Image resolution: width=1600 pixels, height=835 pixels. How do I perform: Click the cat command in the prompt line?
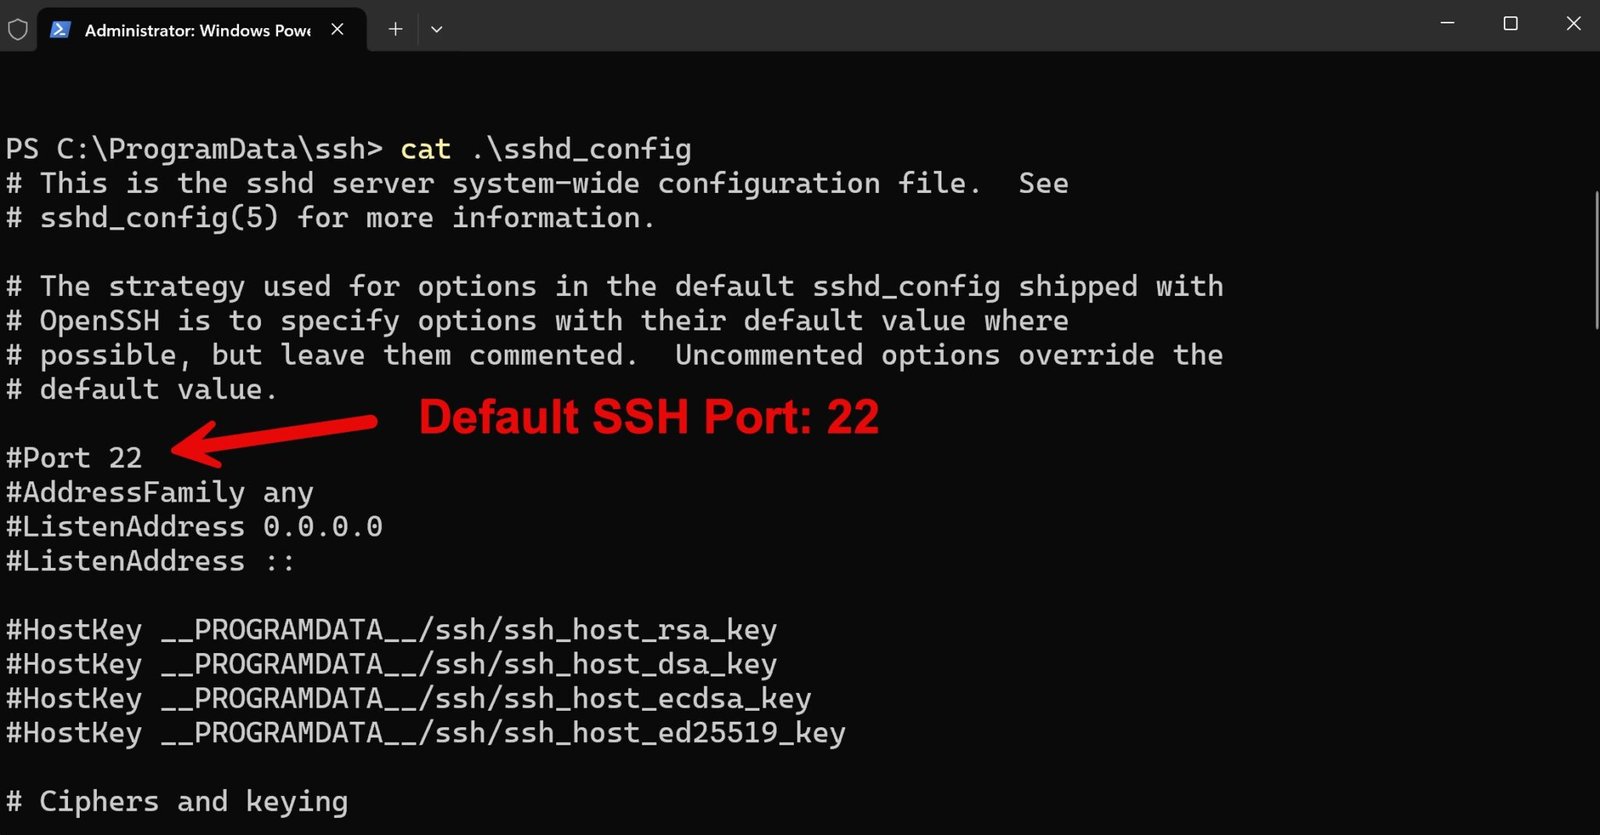pyautogui.click(x=424, y=148)
